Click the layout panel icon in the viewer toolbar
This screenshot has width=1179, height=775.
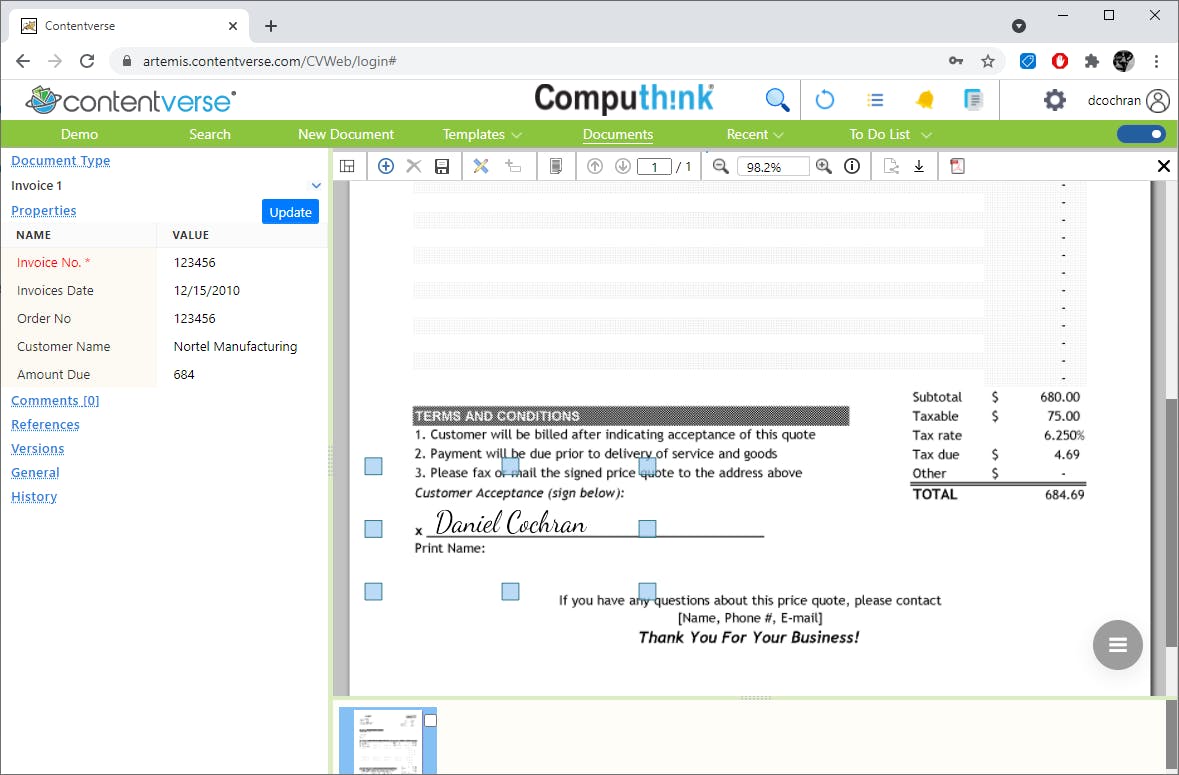pyautogui.click(x=347, y=166)
